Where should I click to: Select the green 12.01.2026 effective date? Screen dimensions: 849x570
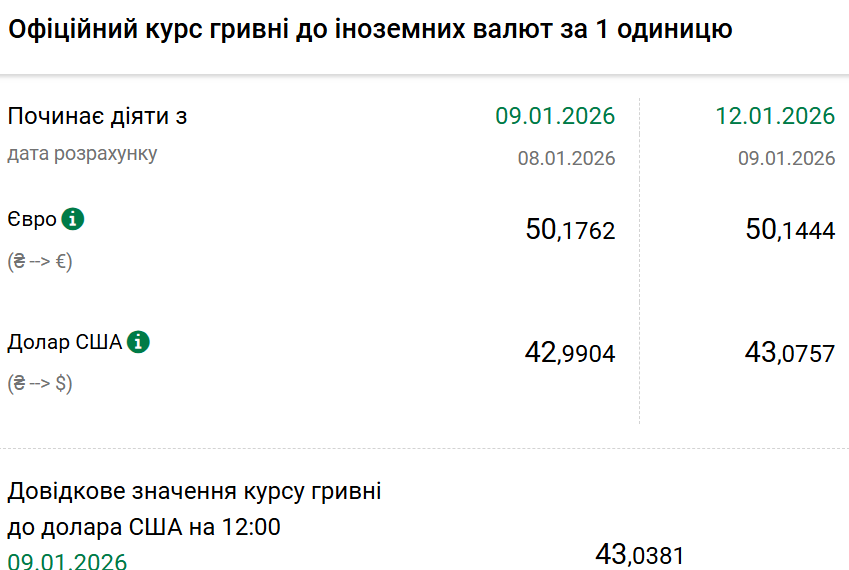775,116
